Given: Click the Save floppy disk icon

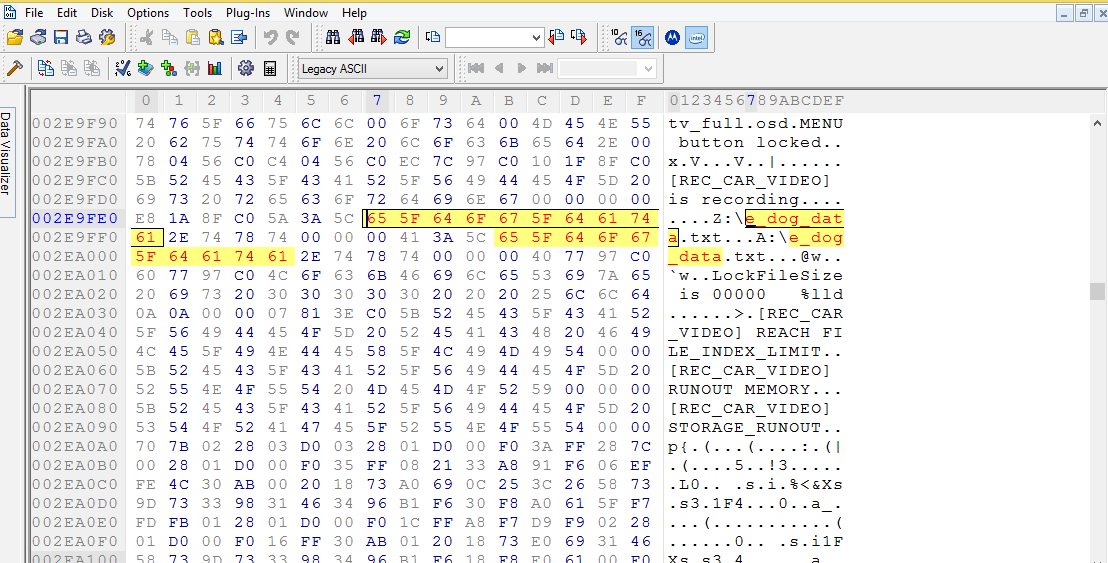Looking at the screenshot, I should coord(61,38).
